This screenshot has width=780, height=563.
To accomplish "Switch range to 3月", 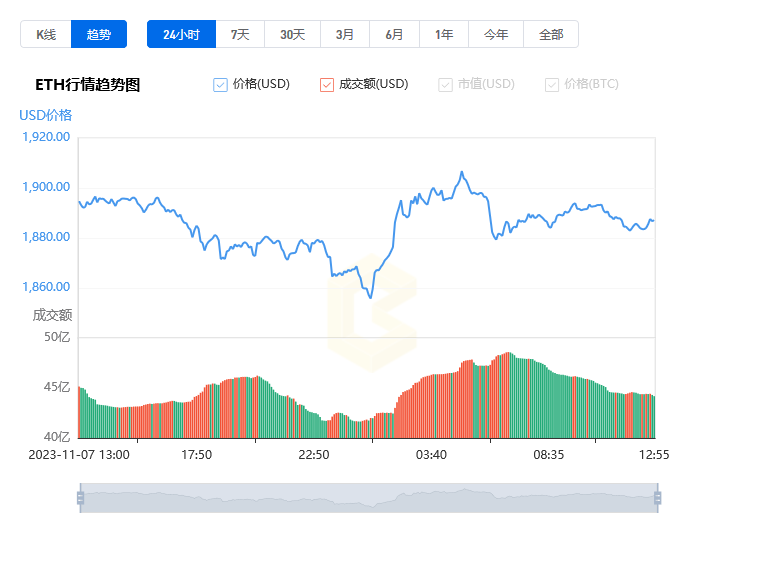I will pos(345,34).
